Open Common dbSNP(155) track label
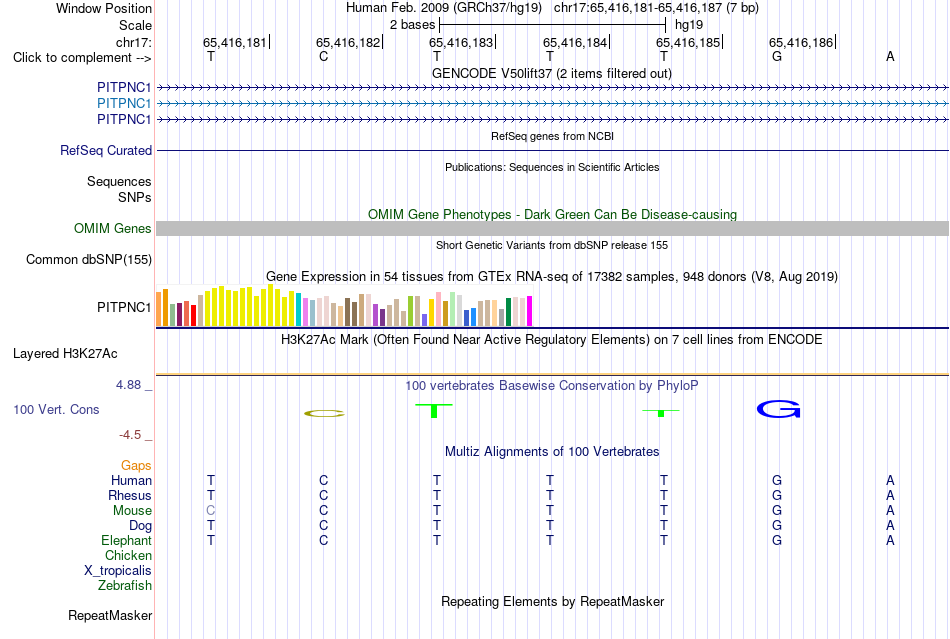The image size is (950, 639). [x=88, y=259]
